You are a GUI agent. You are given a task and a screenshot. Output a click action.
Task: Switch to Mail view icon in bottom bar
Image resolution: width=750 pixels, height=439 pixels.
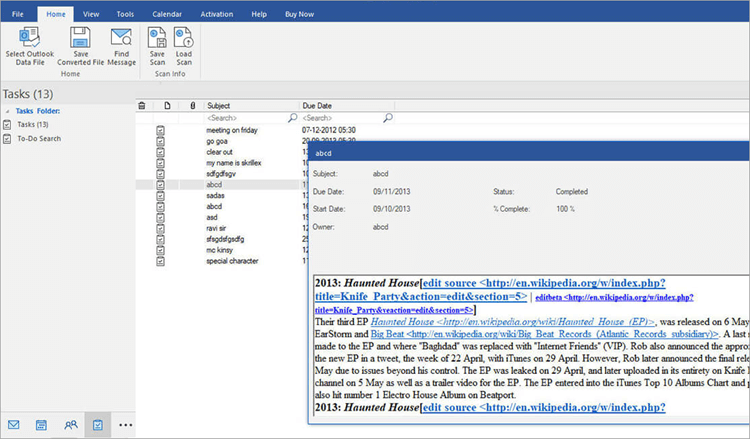coord(14,425)
